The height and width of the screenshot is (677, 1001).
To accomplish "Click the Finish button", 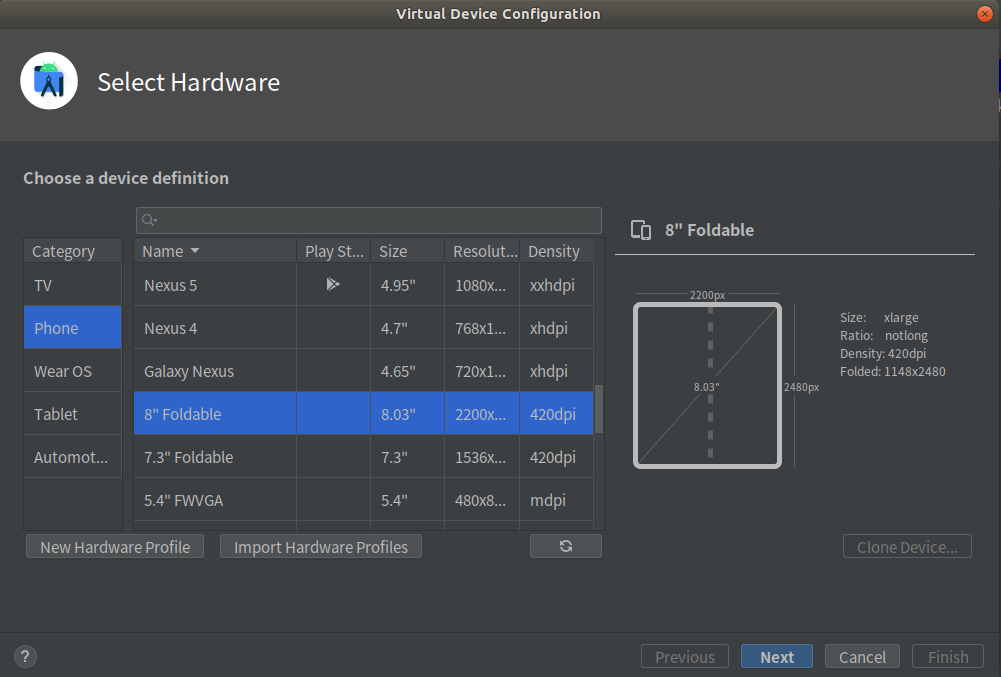I will click(948, 657).
